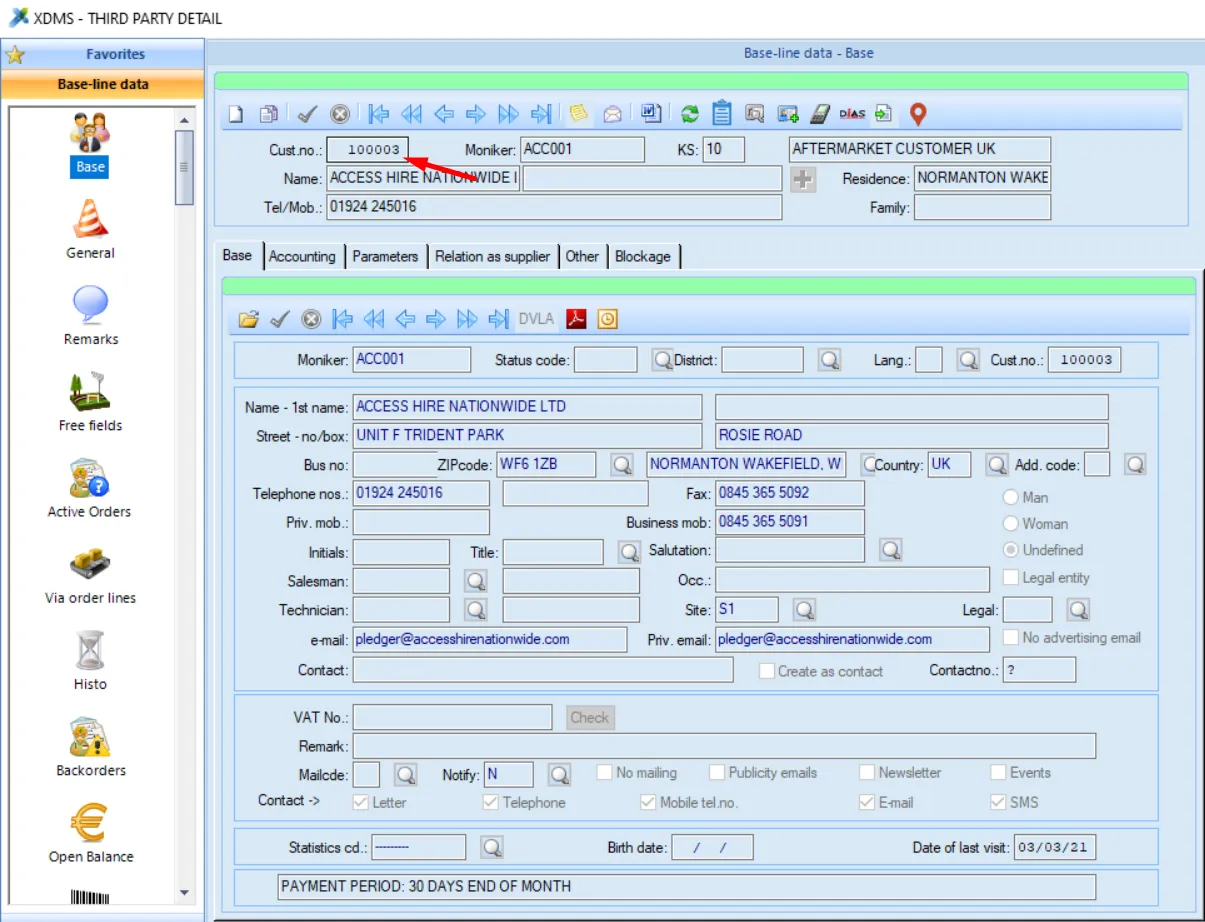Click the cancel X icon in main toolbar
The image size is (1205, 922).
click(340, 114)
